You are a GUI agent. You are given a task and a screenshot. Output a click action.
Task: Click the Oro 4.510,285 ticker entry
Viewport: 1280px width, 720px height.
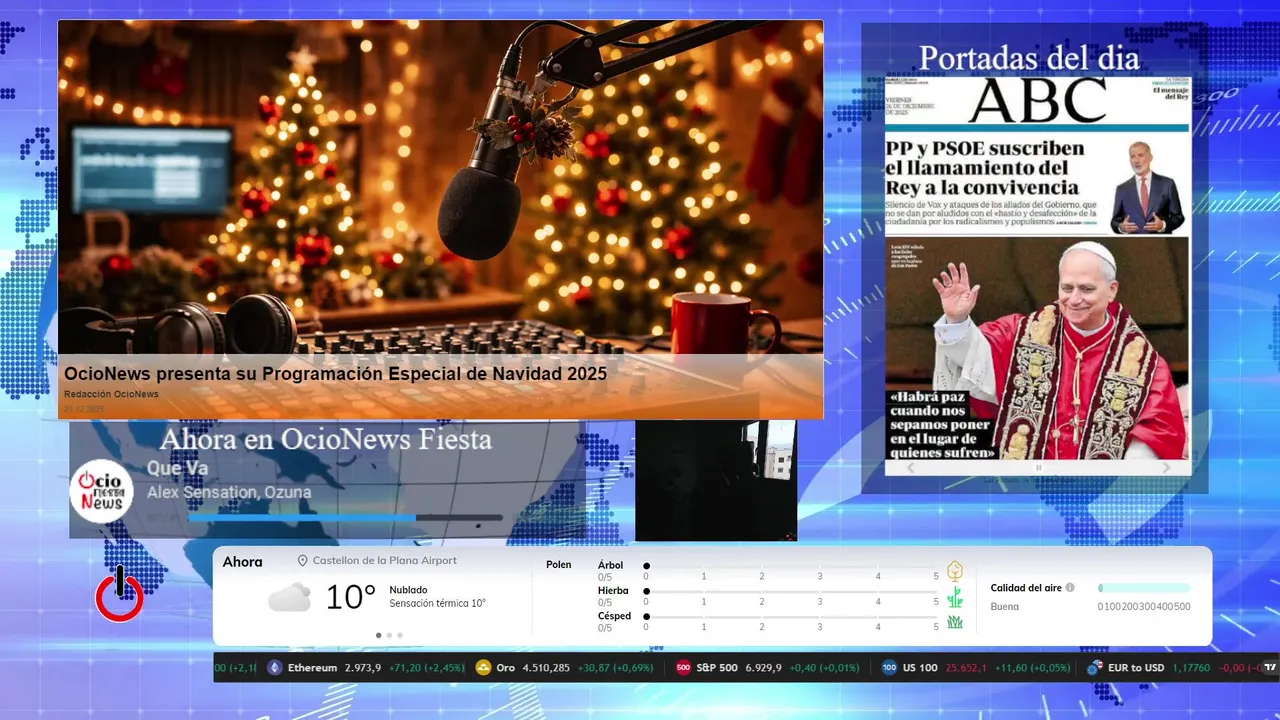(564, 668)
